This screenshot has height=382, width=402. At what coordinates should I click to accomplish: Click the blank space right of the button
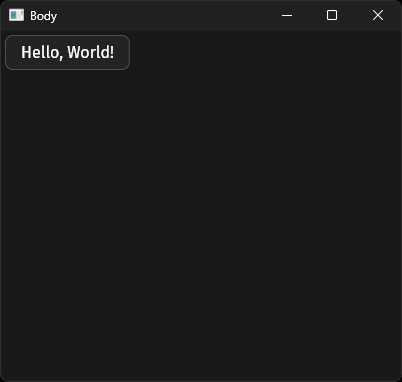click(265, 52)
